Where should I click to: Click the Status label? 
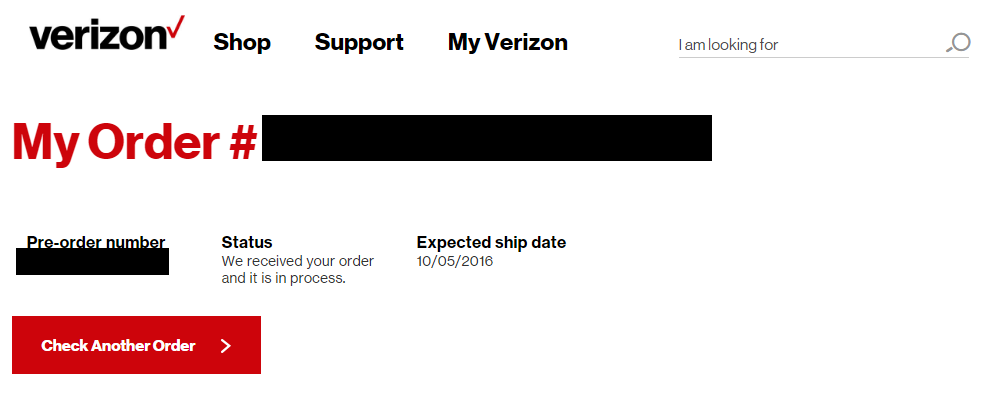247,242
